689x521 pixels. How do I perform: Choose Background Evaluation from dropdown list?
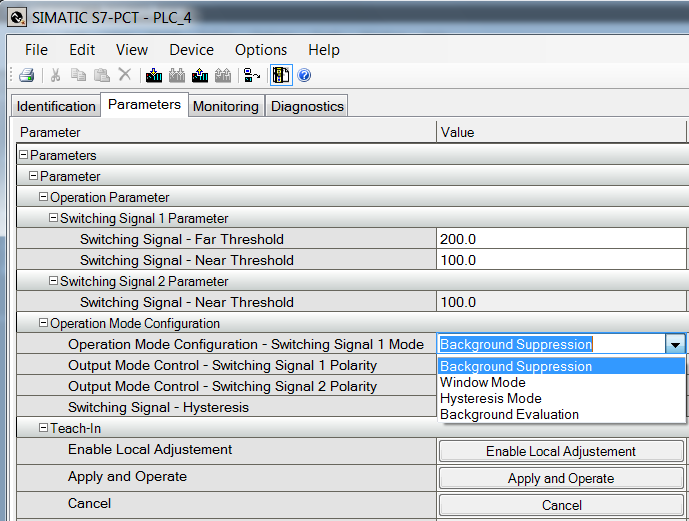tap(562, 414)
